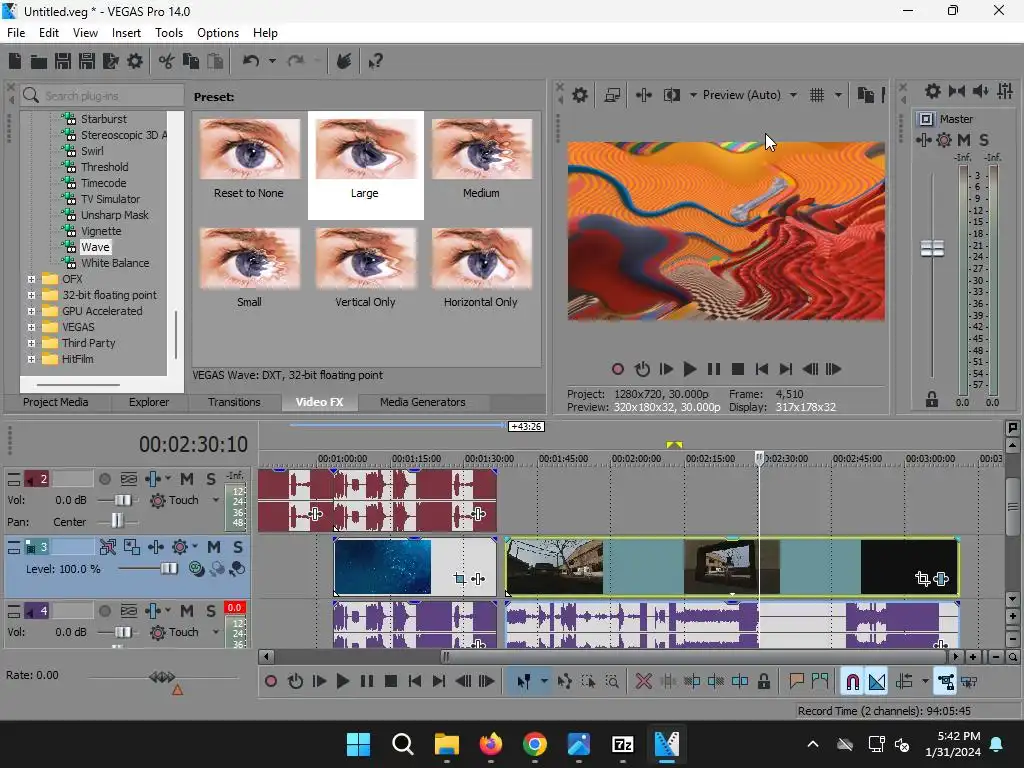Click record button in timeline transport

click(270, 682)
